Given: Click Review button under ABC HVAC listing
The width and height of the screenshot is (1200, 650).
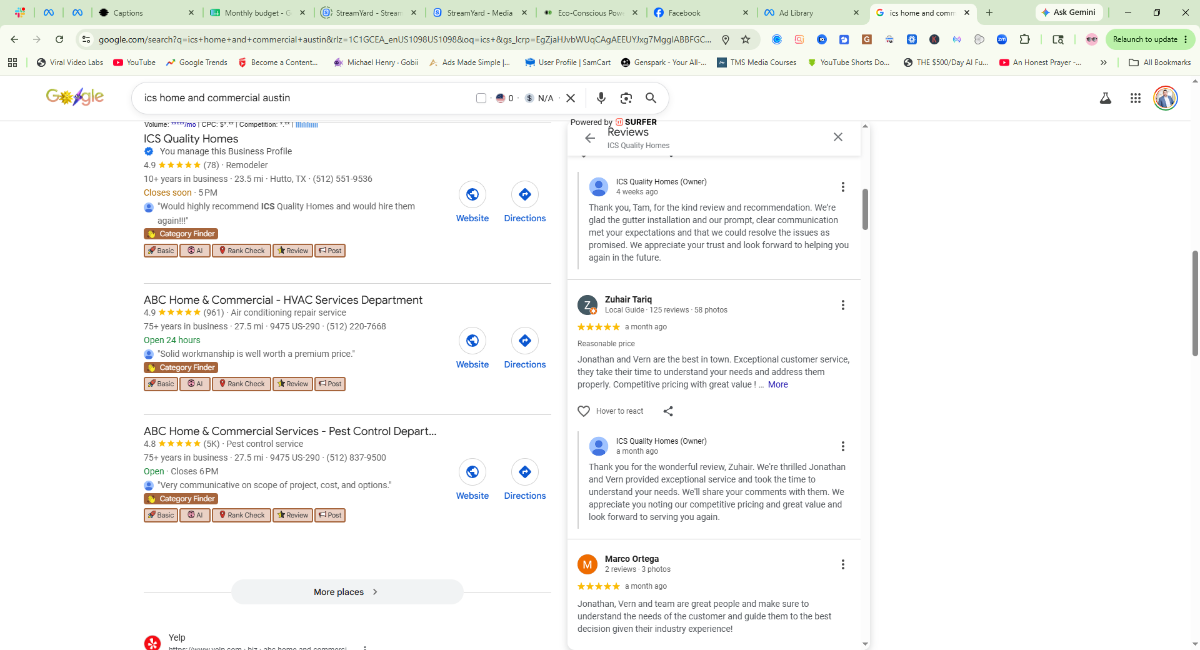Looking at the screenshot, I should coord(292,384).
